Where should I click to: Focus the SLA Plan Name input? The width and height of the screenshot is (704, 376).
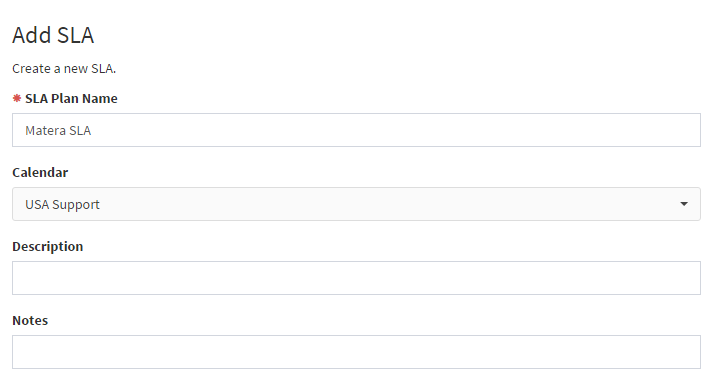(x=356, y=130)
